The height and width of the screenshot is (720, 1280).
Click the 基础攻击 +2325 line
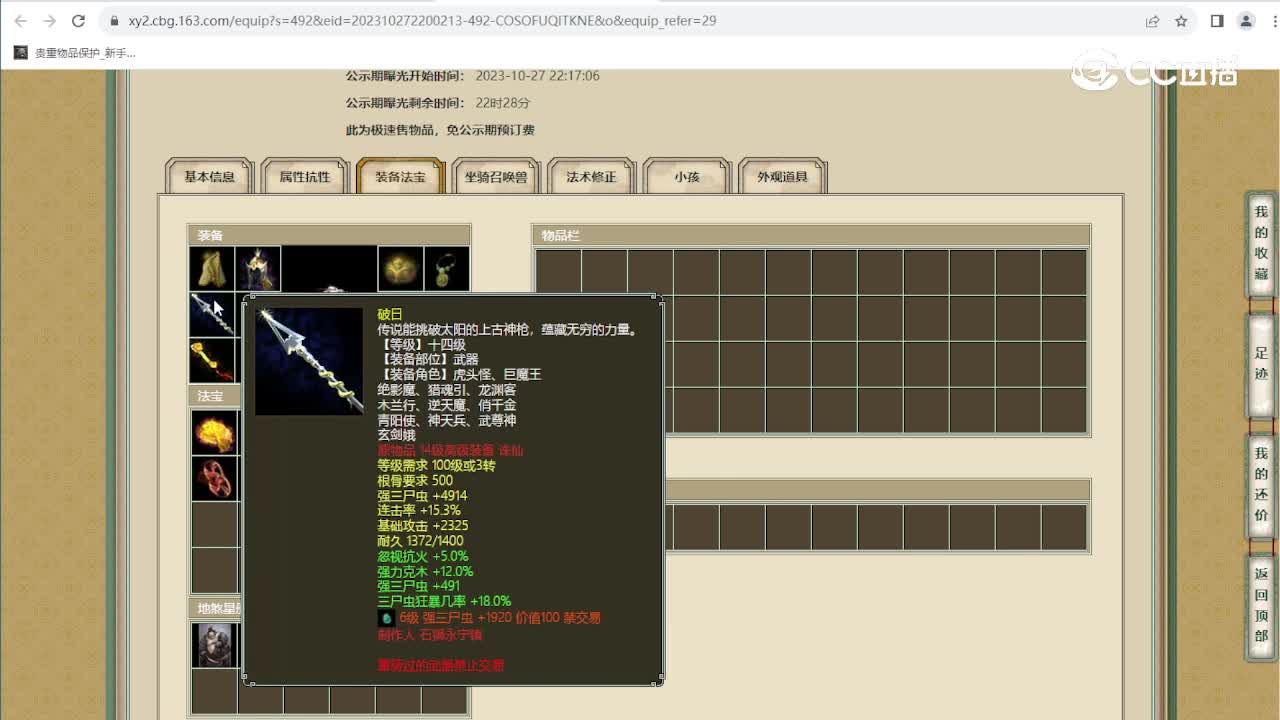pos(423,526)
